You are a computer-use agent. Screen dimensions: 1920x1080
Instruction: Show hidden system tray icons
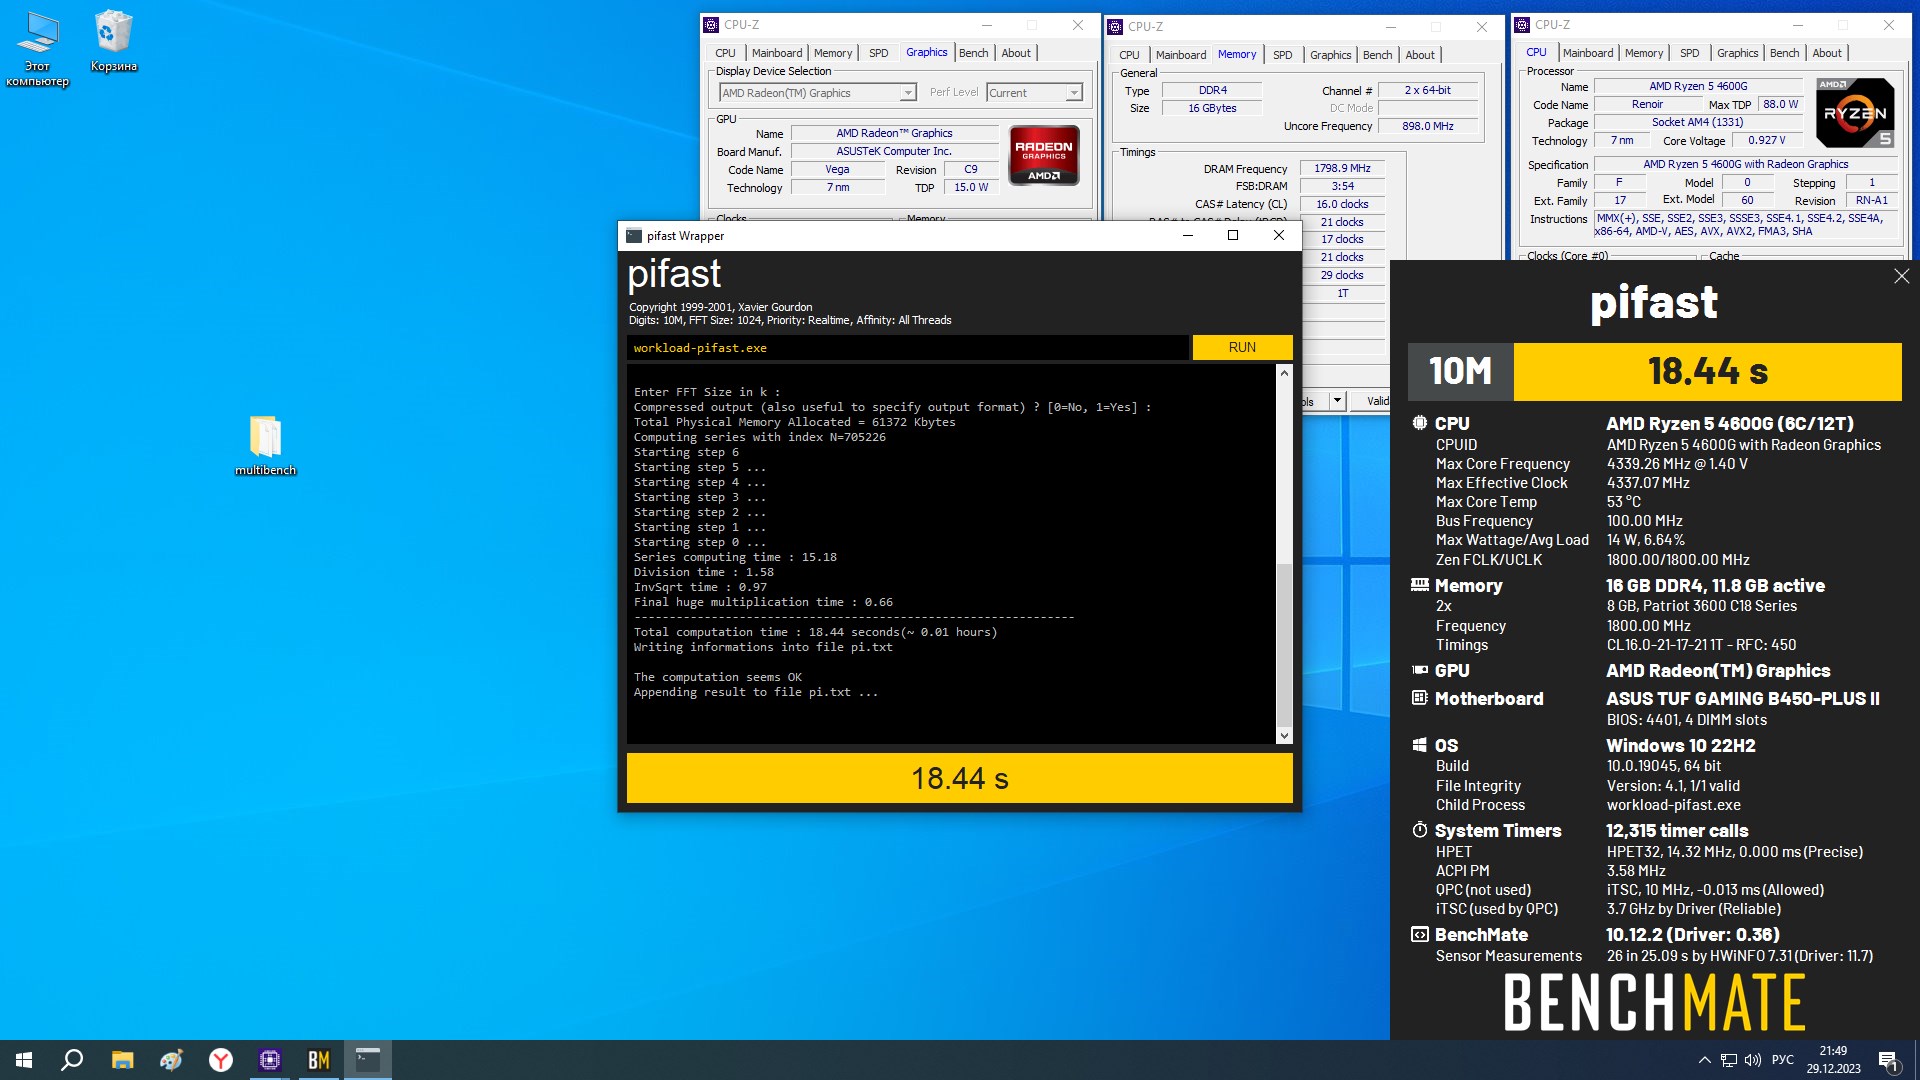[x=1704, y=1060]
